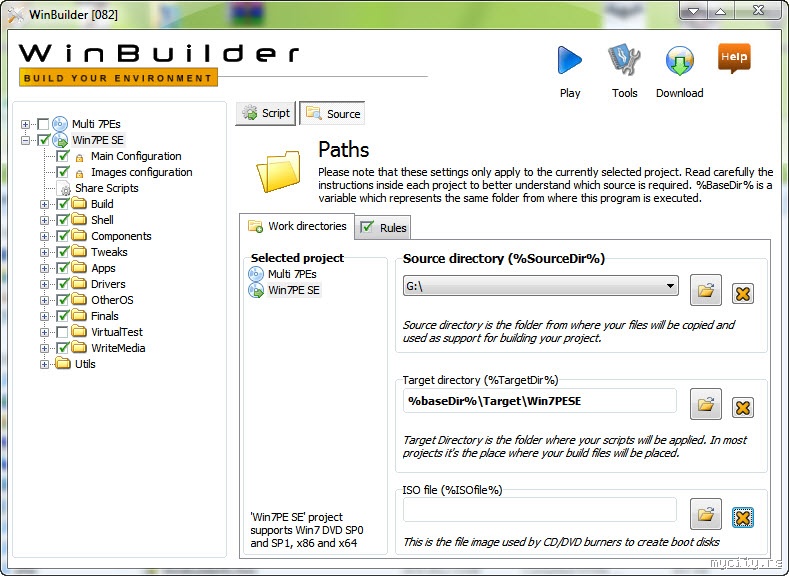Uncheck the Build folder checkbox
The width and height of the screenshot is (789, 576).
coord(62,204)
